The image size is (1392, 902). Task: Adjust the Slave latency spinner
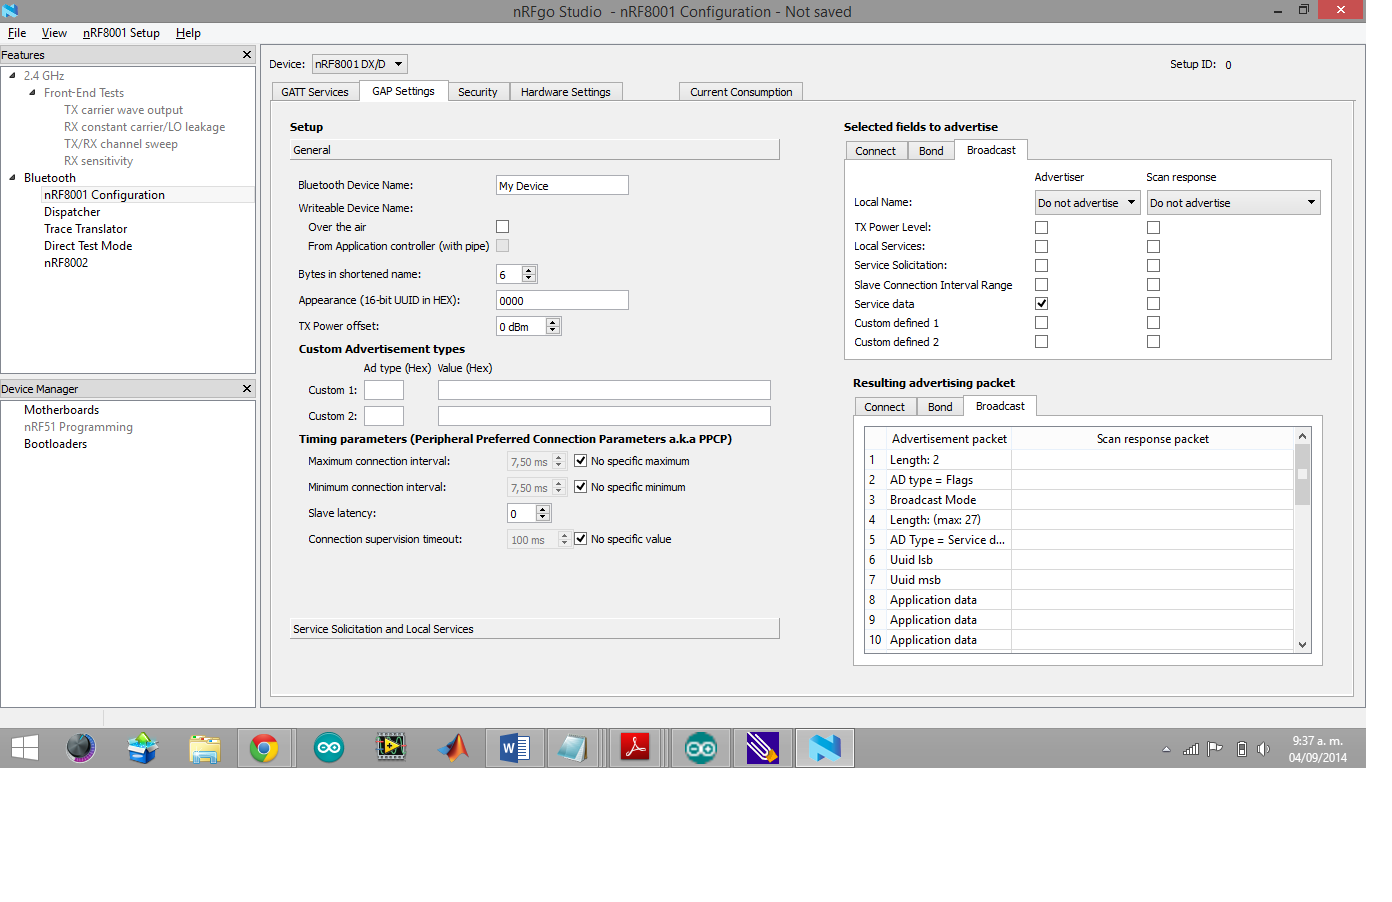coord(543,513)
